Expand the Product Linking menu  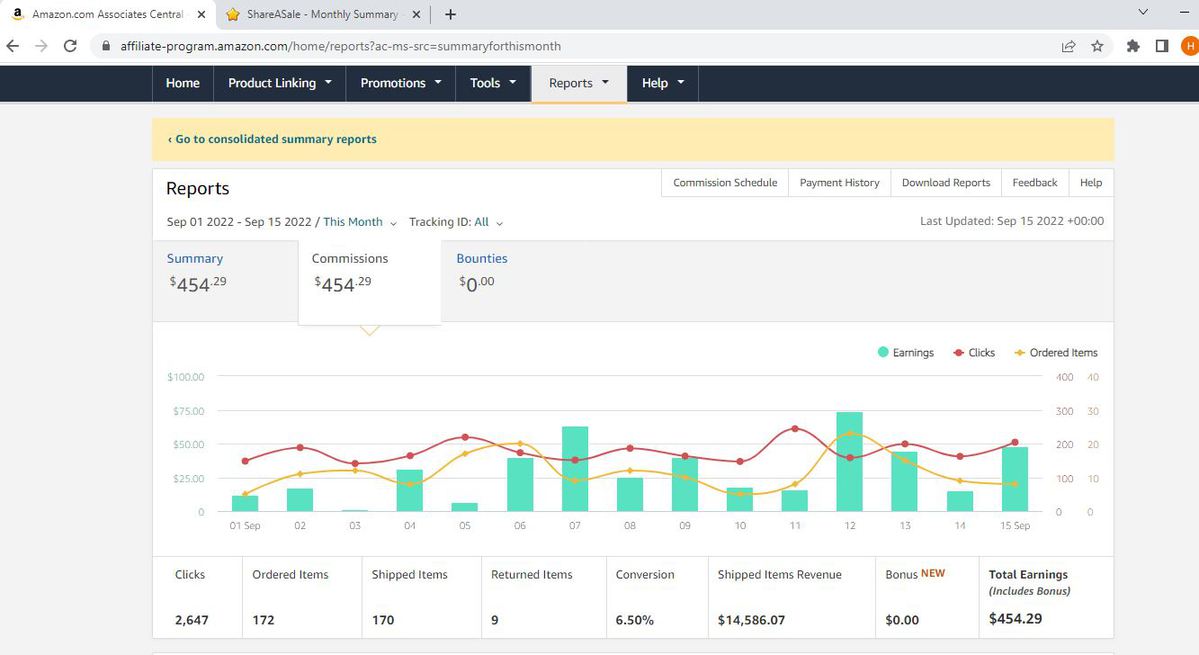tap(280, 83)
